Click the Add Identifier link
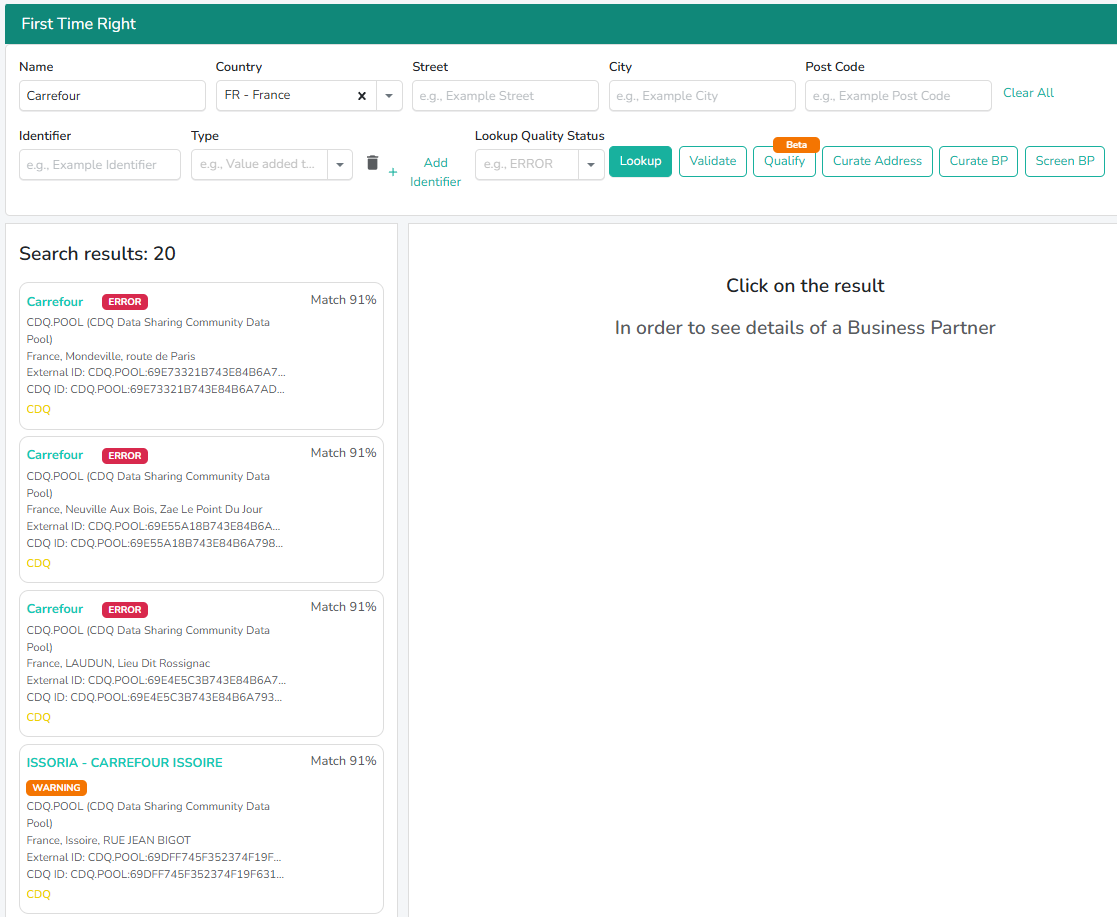Viewport: 1117px width, 917px height. pos(435,172)
